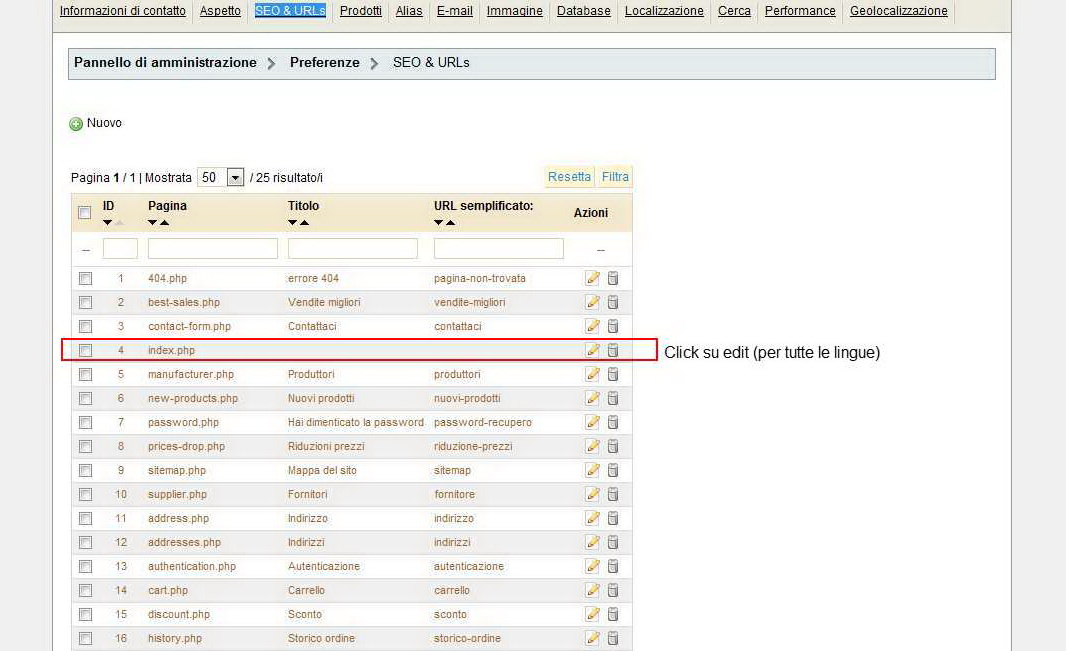The image size is (1066, 651).
Task: Delete the password.php row
Action: tap(613, 422)
